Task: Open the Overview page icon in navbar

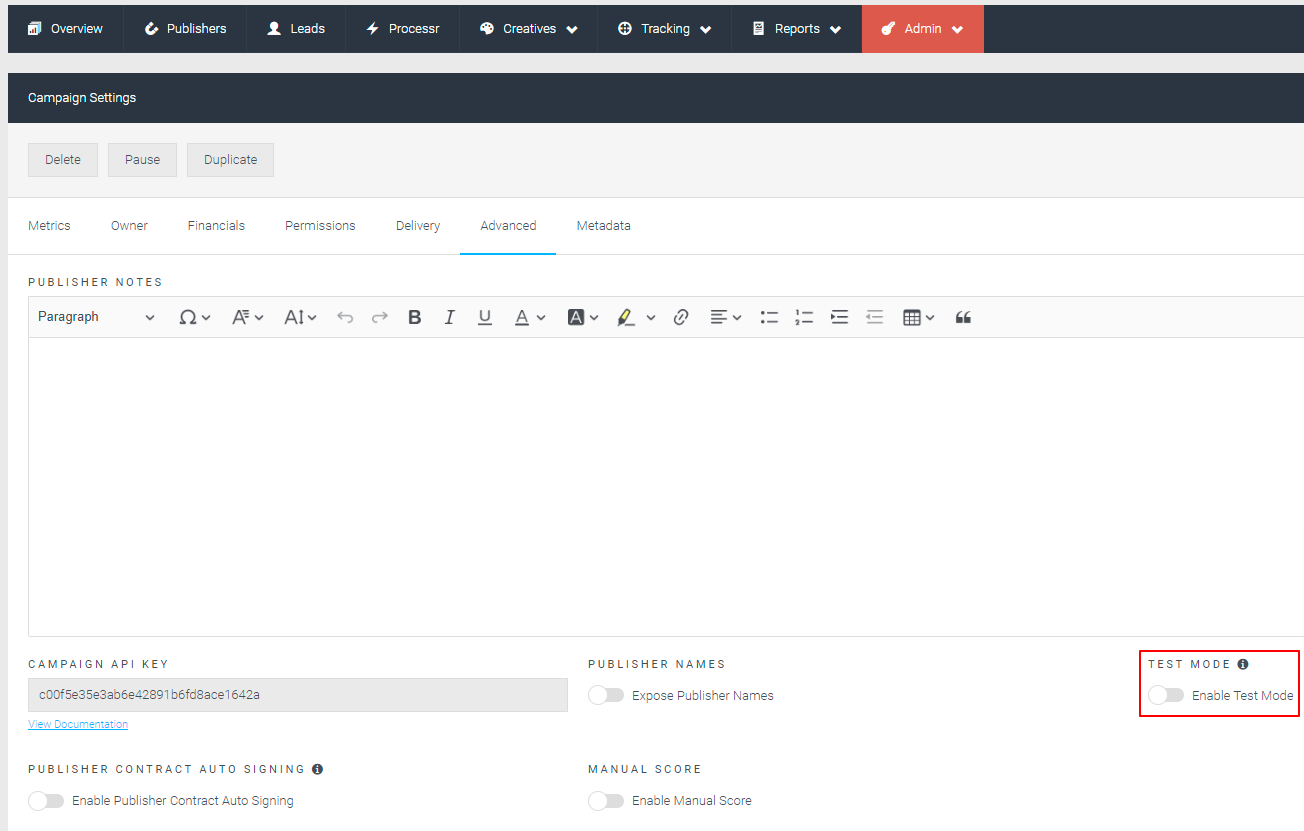Action: (35, 29)
